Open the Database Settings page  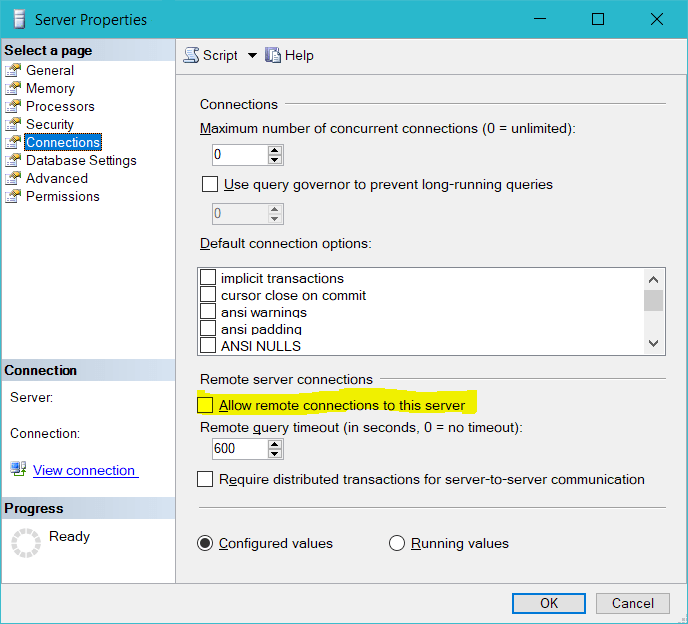[81, 160]
